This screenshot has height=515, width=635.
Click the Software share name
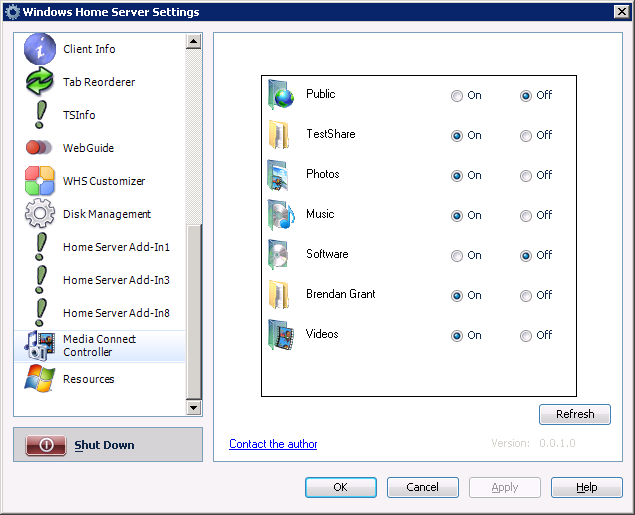tap(327, 254)
